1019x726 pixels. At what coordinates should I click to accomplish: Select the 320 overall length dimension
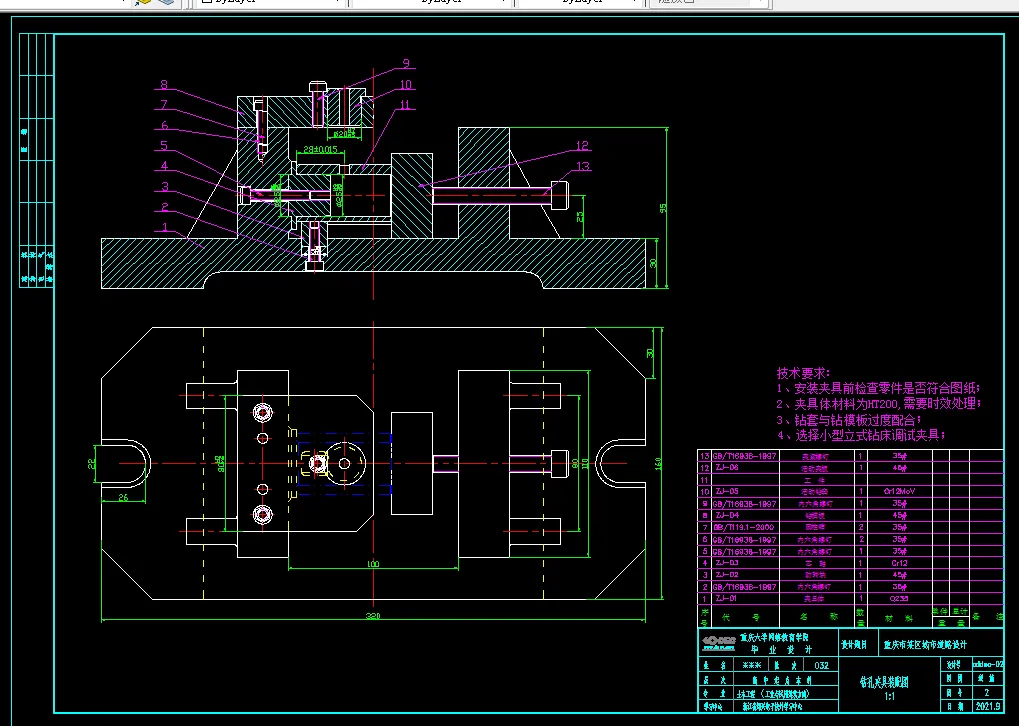(373, 616)
